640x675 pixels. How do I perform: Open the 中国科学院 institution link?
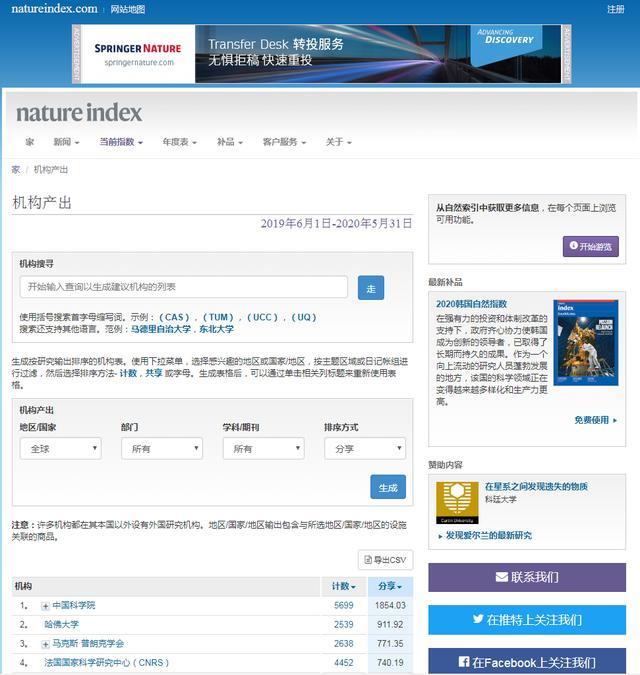point(74,606)
